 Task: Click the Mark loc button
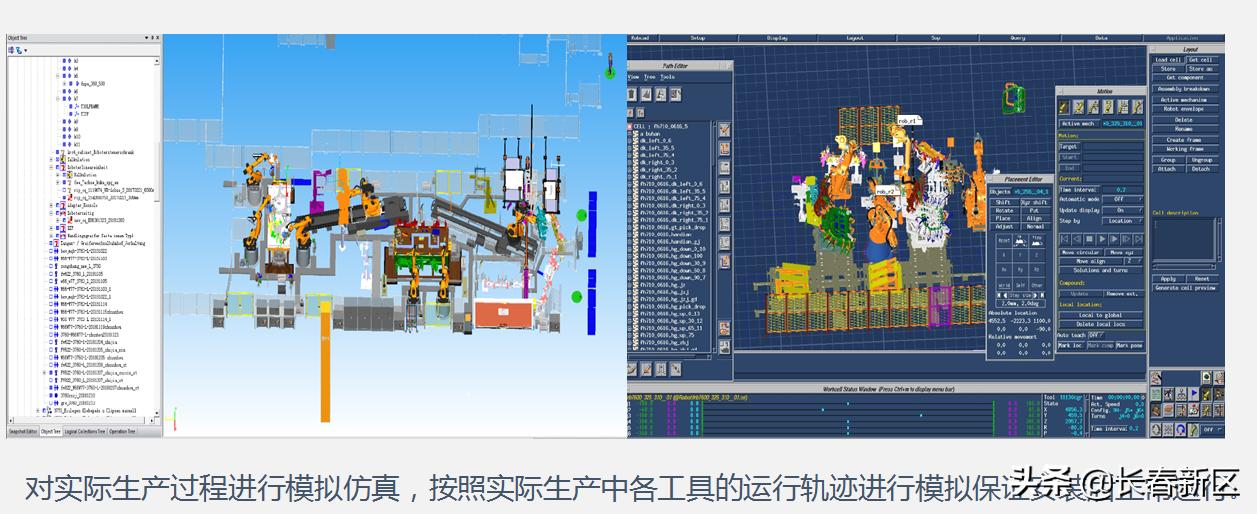(1070, 345)
